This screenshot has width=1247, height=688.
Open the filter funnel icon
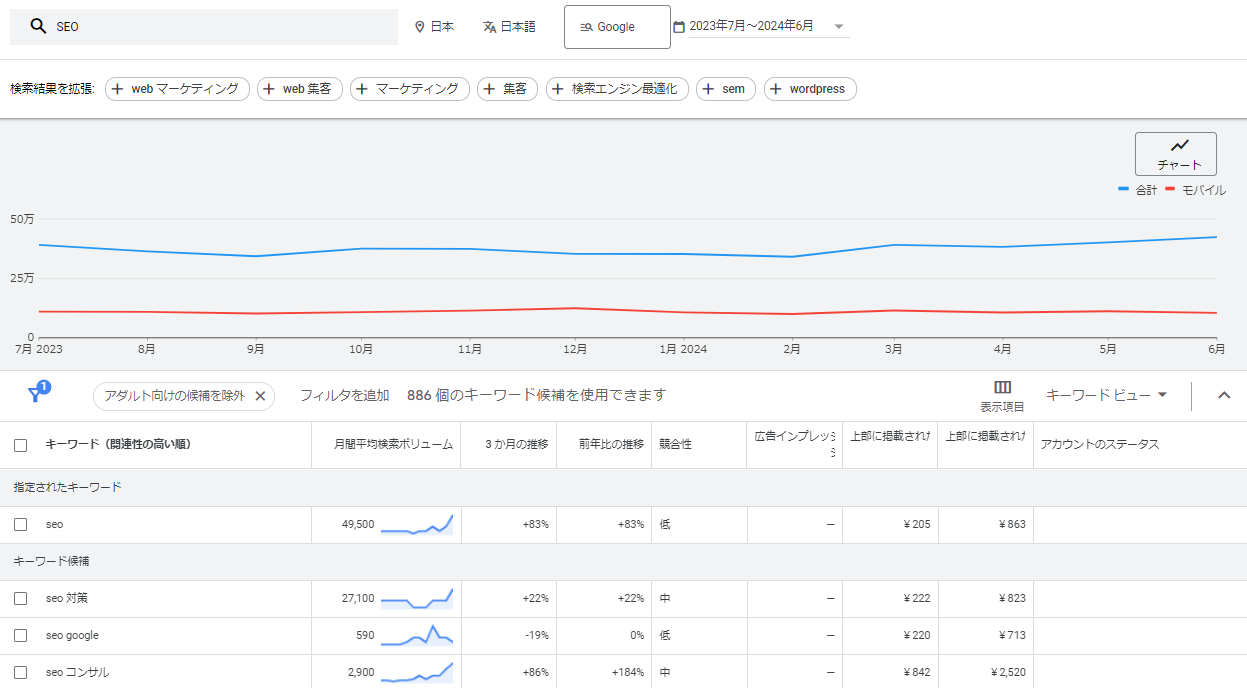pyautogui.click(x=36, y=394)
